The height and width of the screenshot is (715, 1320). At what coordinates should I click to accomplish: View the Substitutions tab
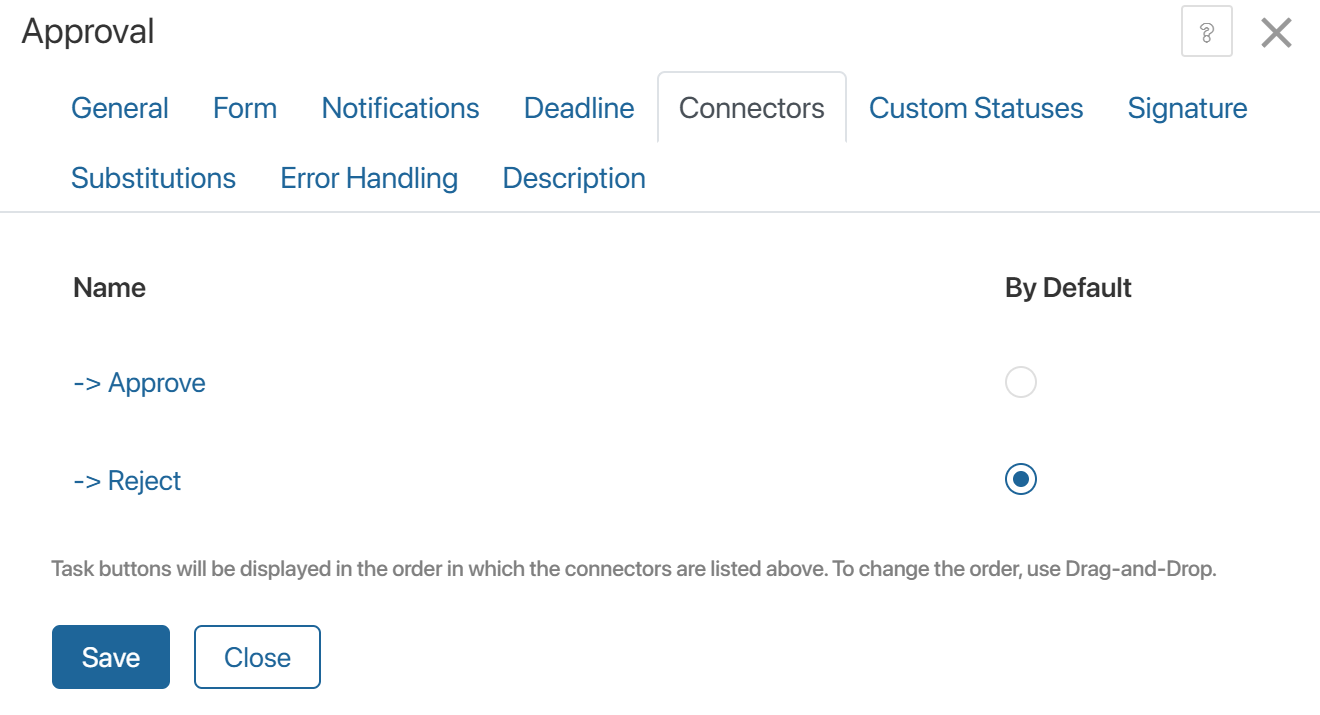(x=153, y=178)
